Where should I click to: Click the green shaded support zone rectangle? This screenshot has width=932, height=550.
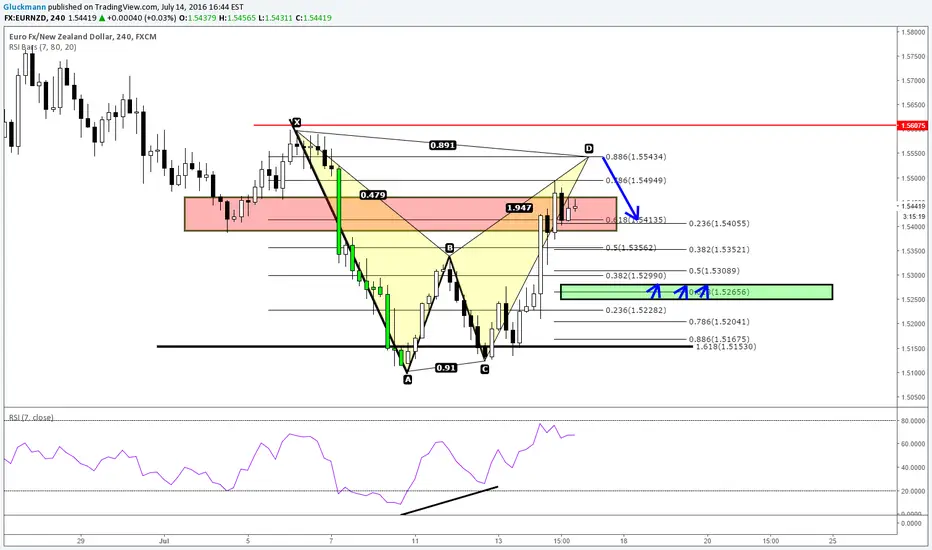click(696, 291)
